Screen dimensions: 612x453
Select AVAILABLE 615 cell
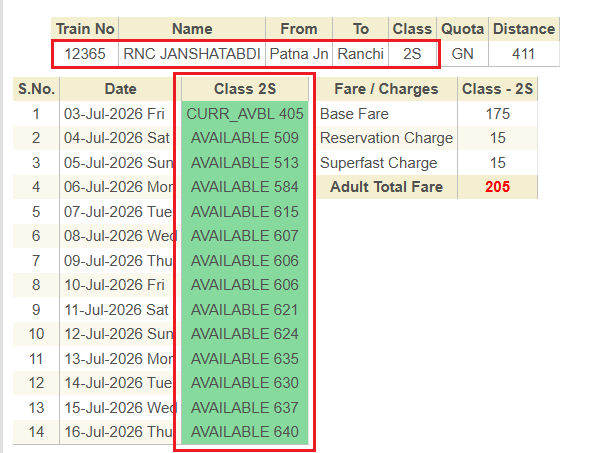(245, 211)
